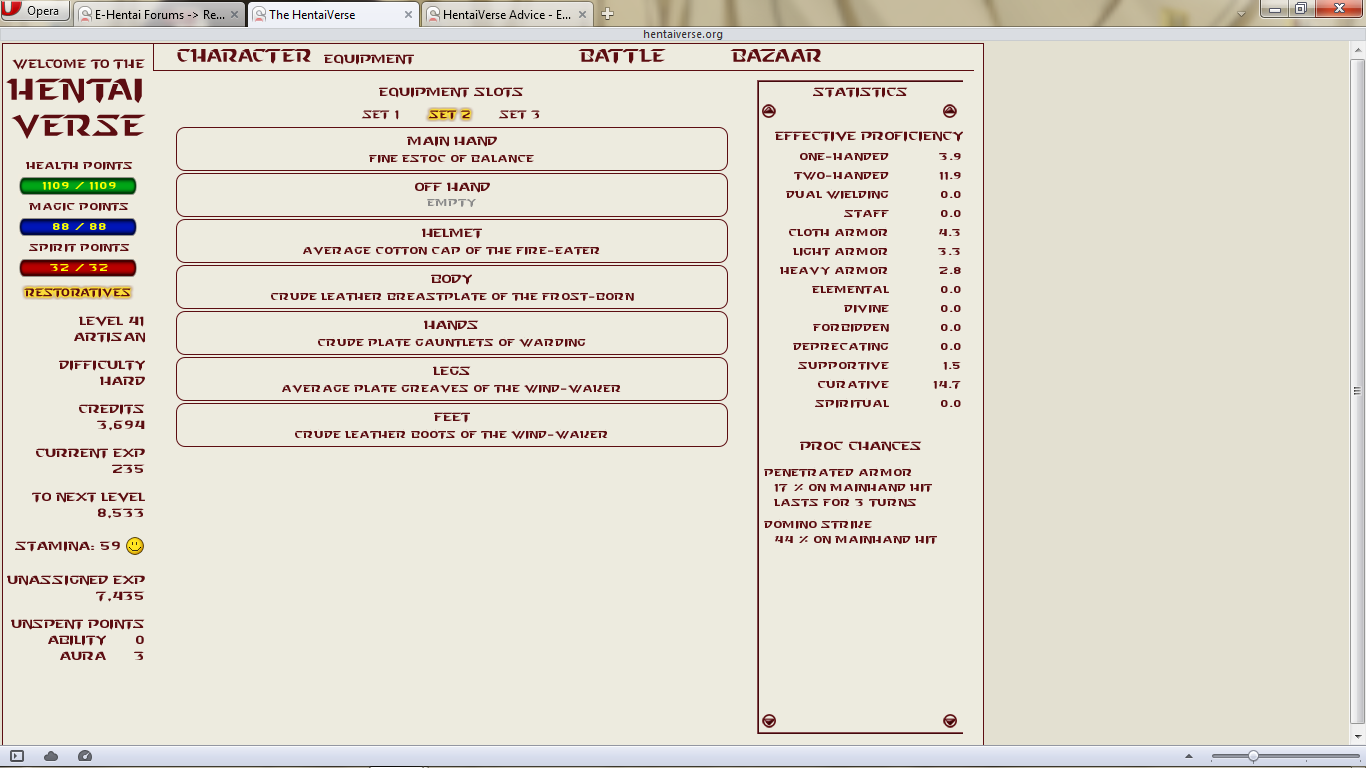Click the blue Magic Points bar

(x=78, y=227)
